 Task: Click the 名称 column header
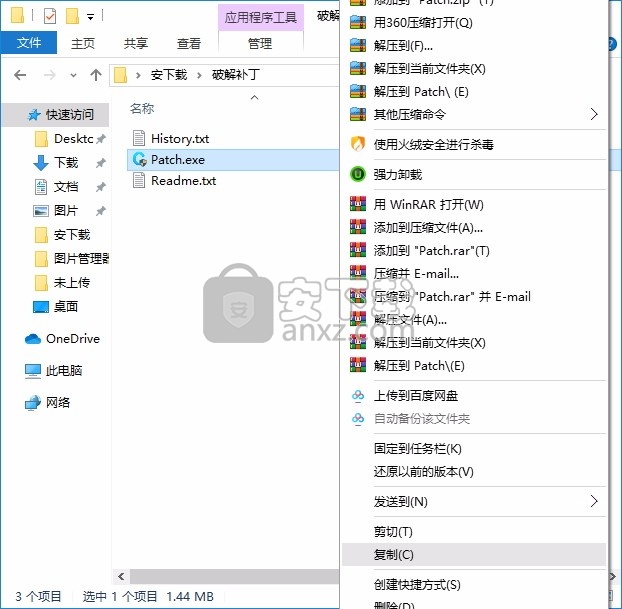coord(142,108)
